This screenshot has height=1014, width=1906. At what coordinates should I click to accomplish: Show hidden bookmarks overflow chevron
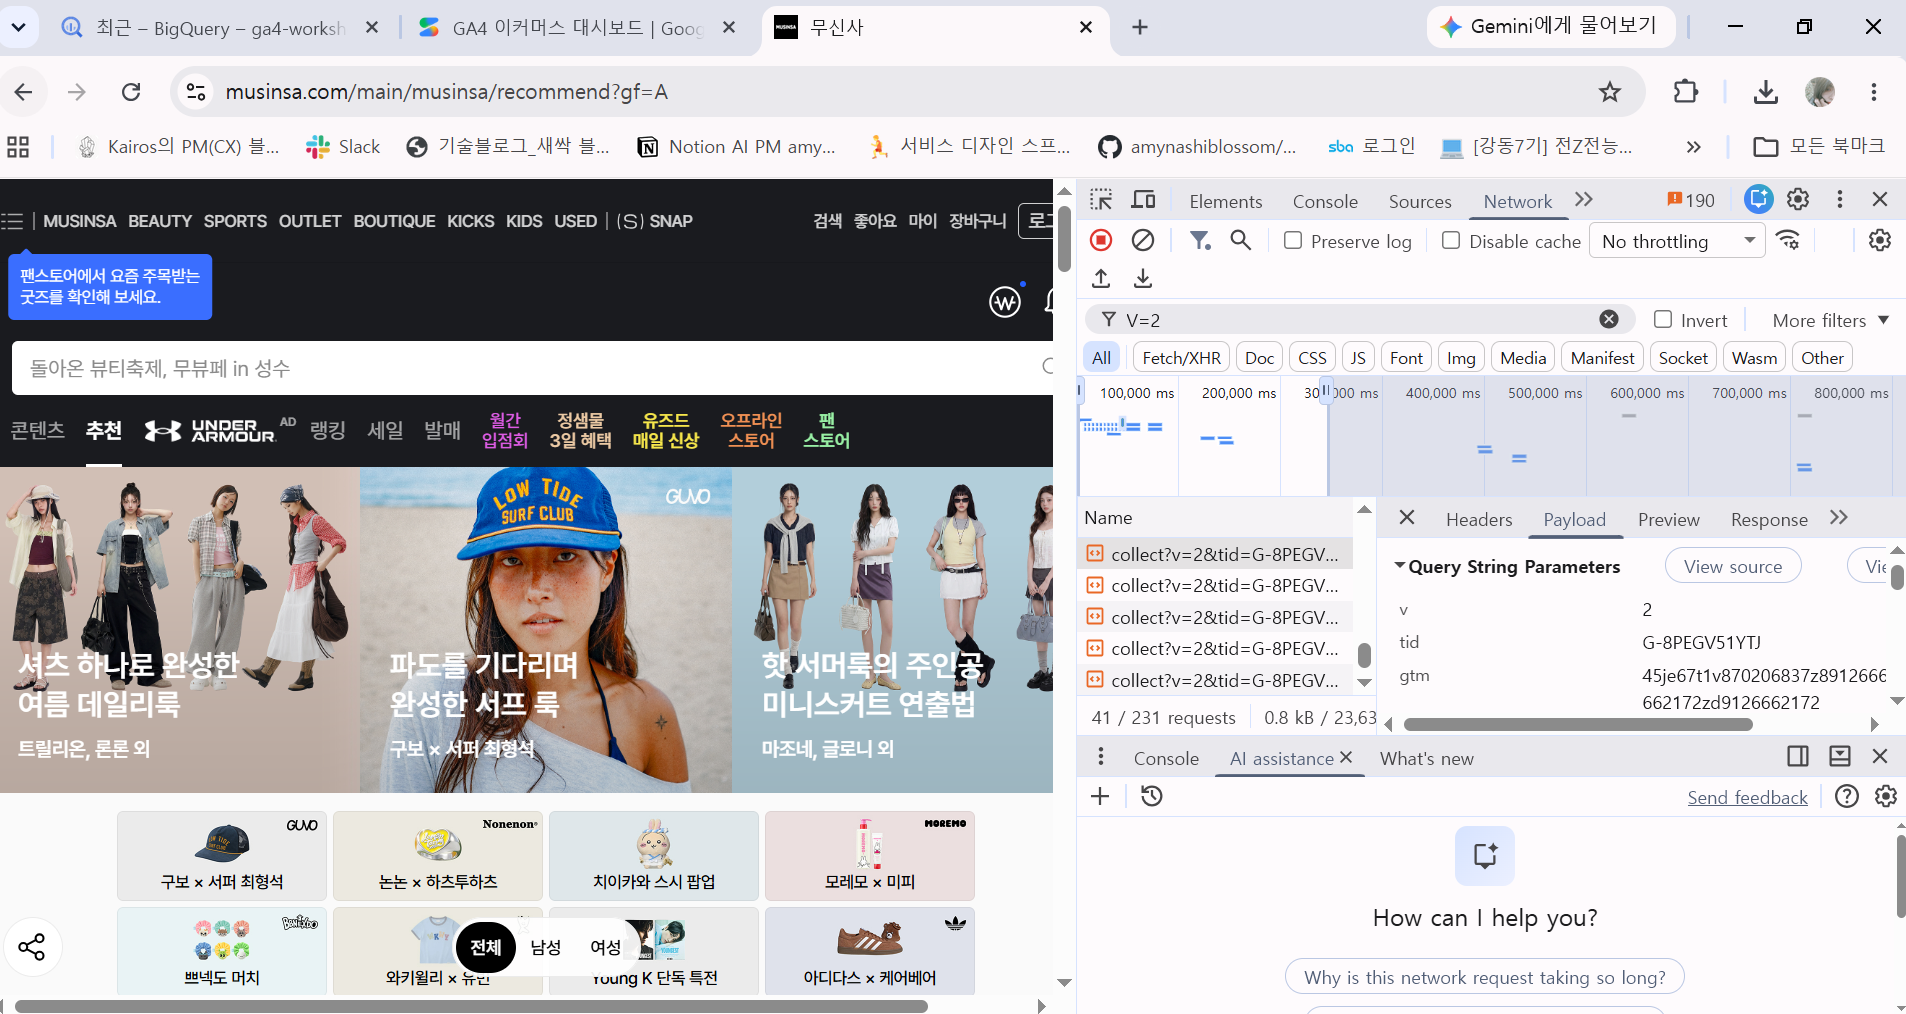click(x=1693, y=147)
